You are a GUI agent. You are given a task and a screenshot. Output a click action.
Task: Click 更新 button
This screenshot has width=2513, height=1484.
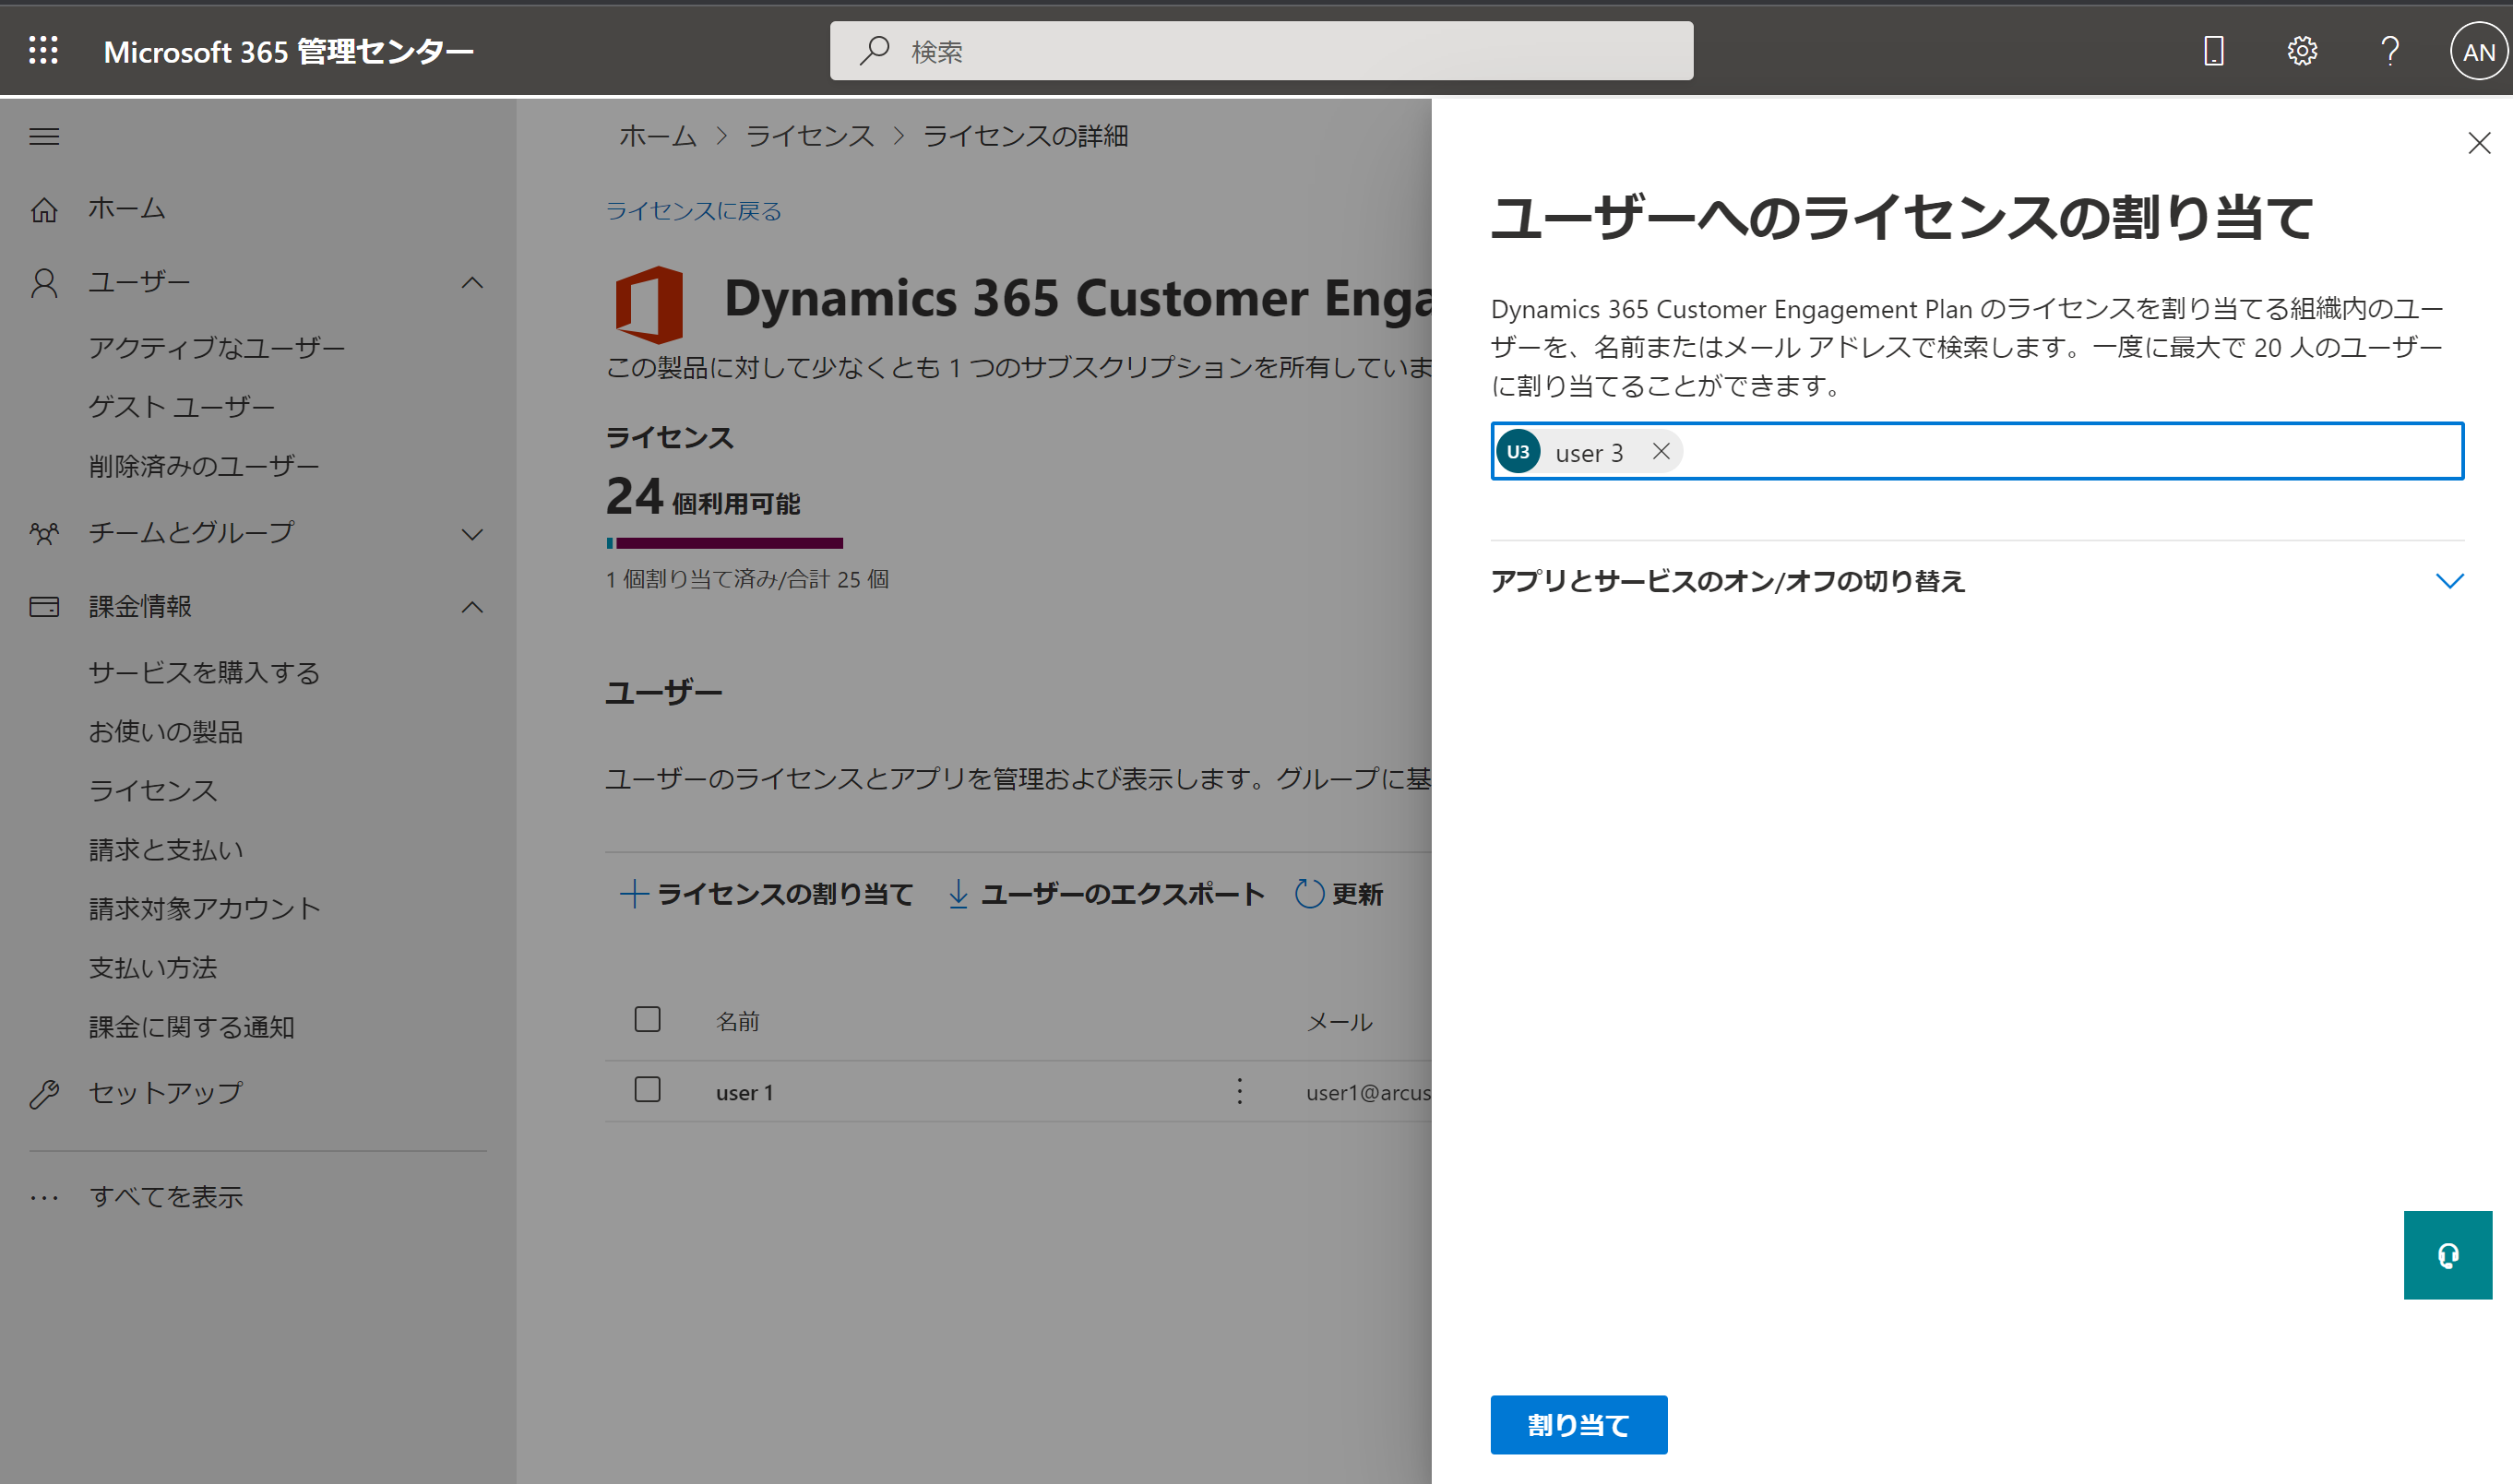click(x=1339, y=894)
